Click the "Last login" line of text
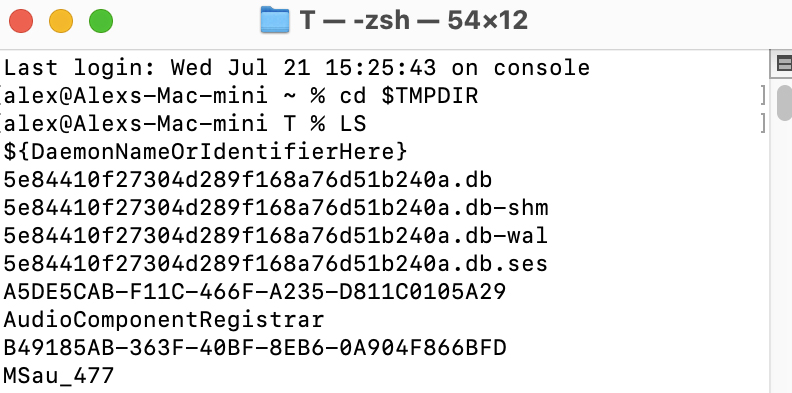Image resolution: width=792 pixels, height=393 pixels. (x=296, y=68)
